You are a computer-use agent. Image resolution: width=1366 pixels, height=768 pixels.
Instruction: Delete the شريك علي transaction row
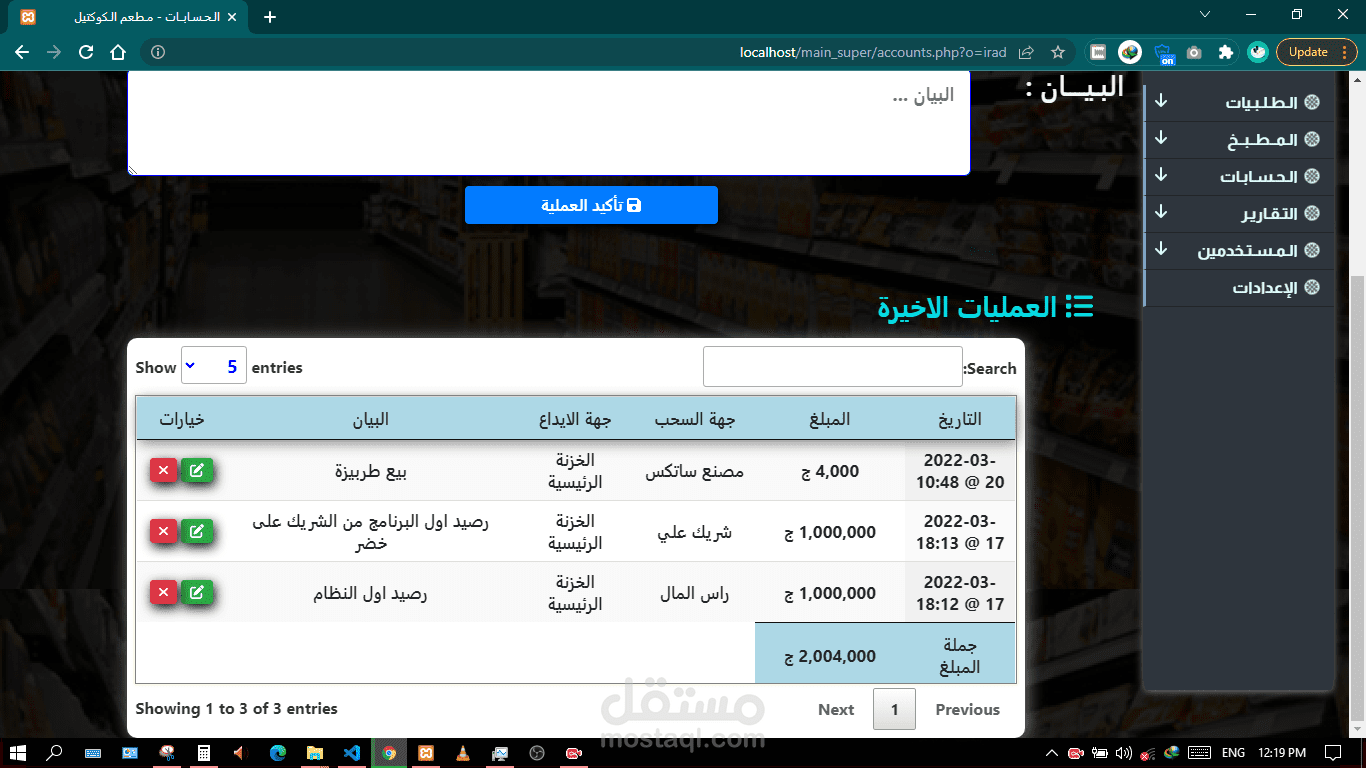pos(164,532)
